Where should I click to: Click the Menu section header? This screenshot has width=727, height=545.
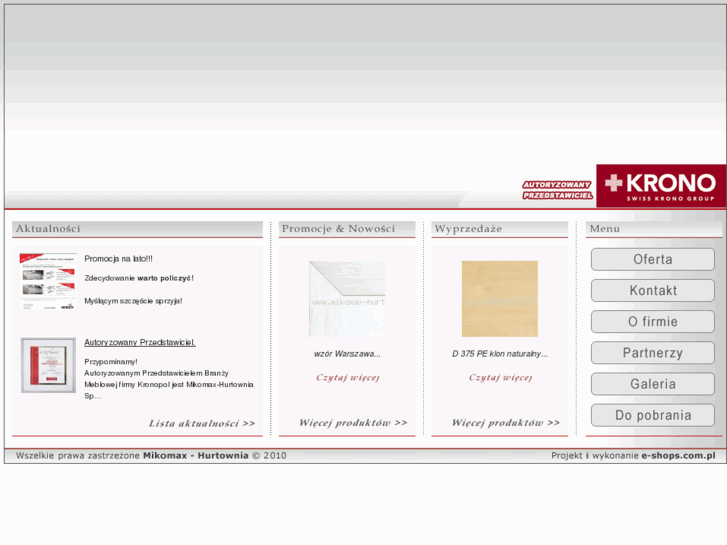click(654, 229)
